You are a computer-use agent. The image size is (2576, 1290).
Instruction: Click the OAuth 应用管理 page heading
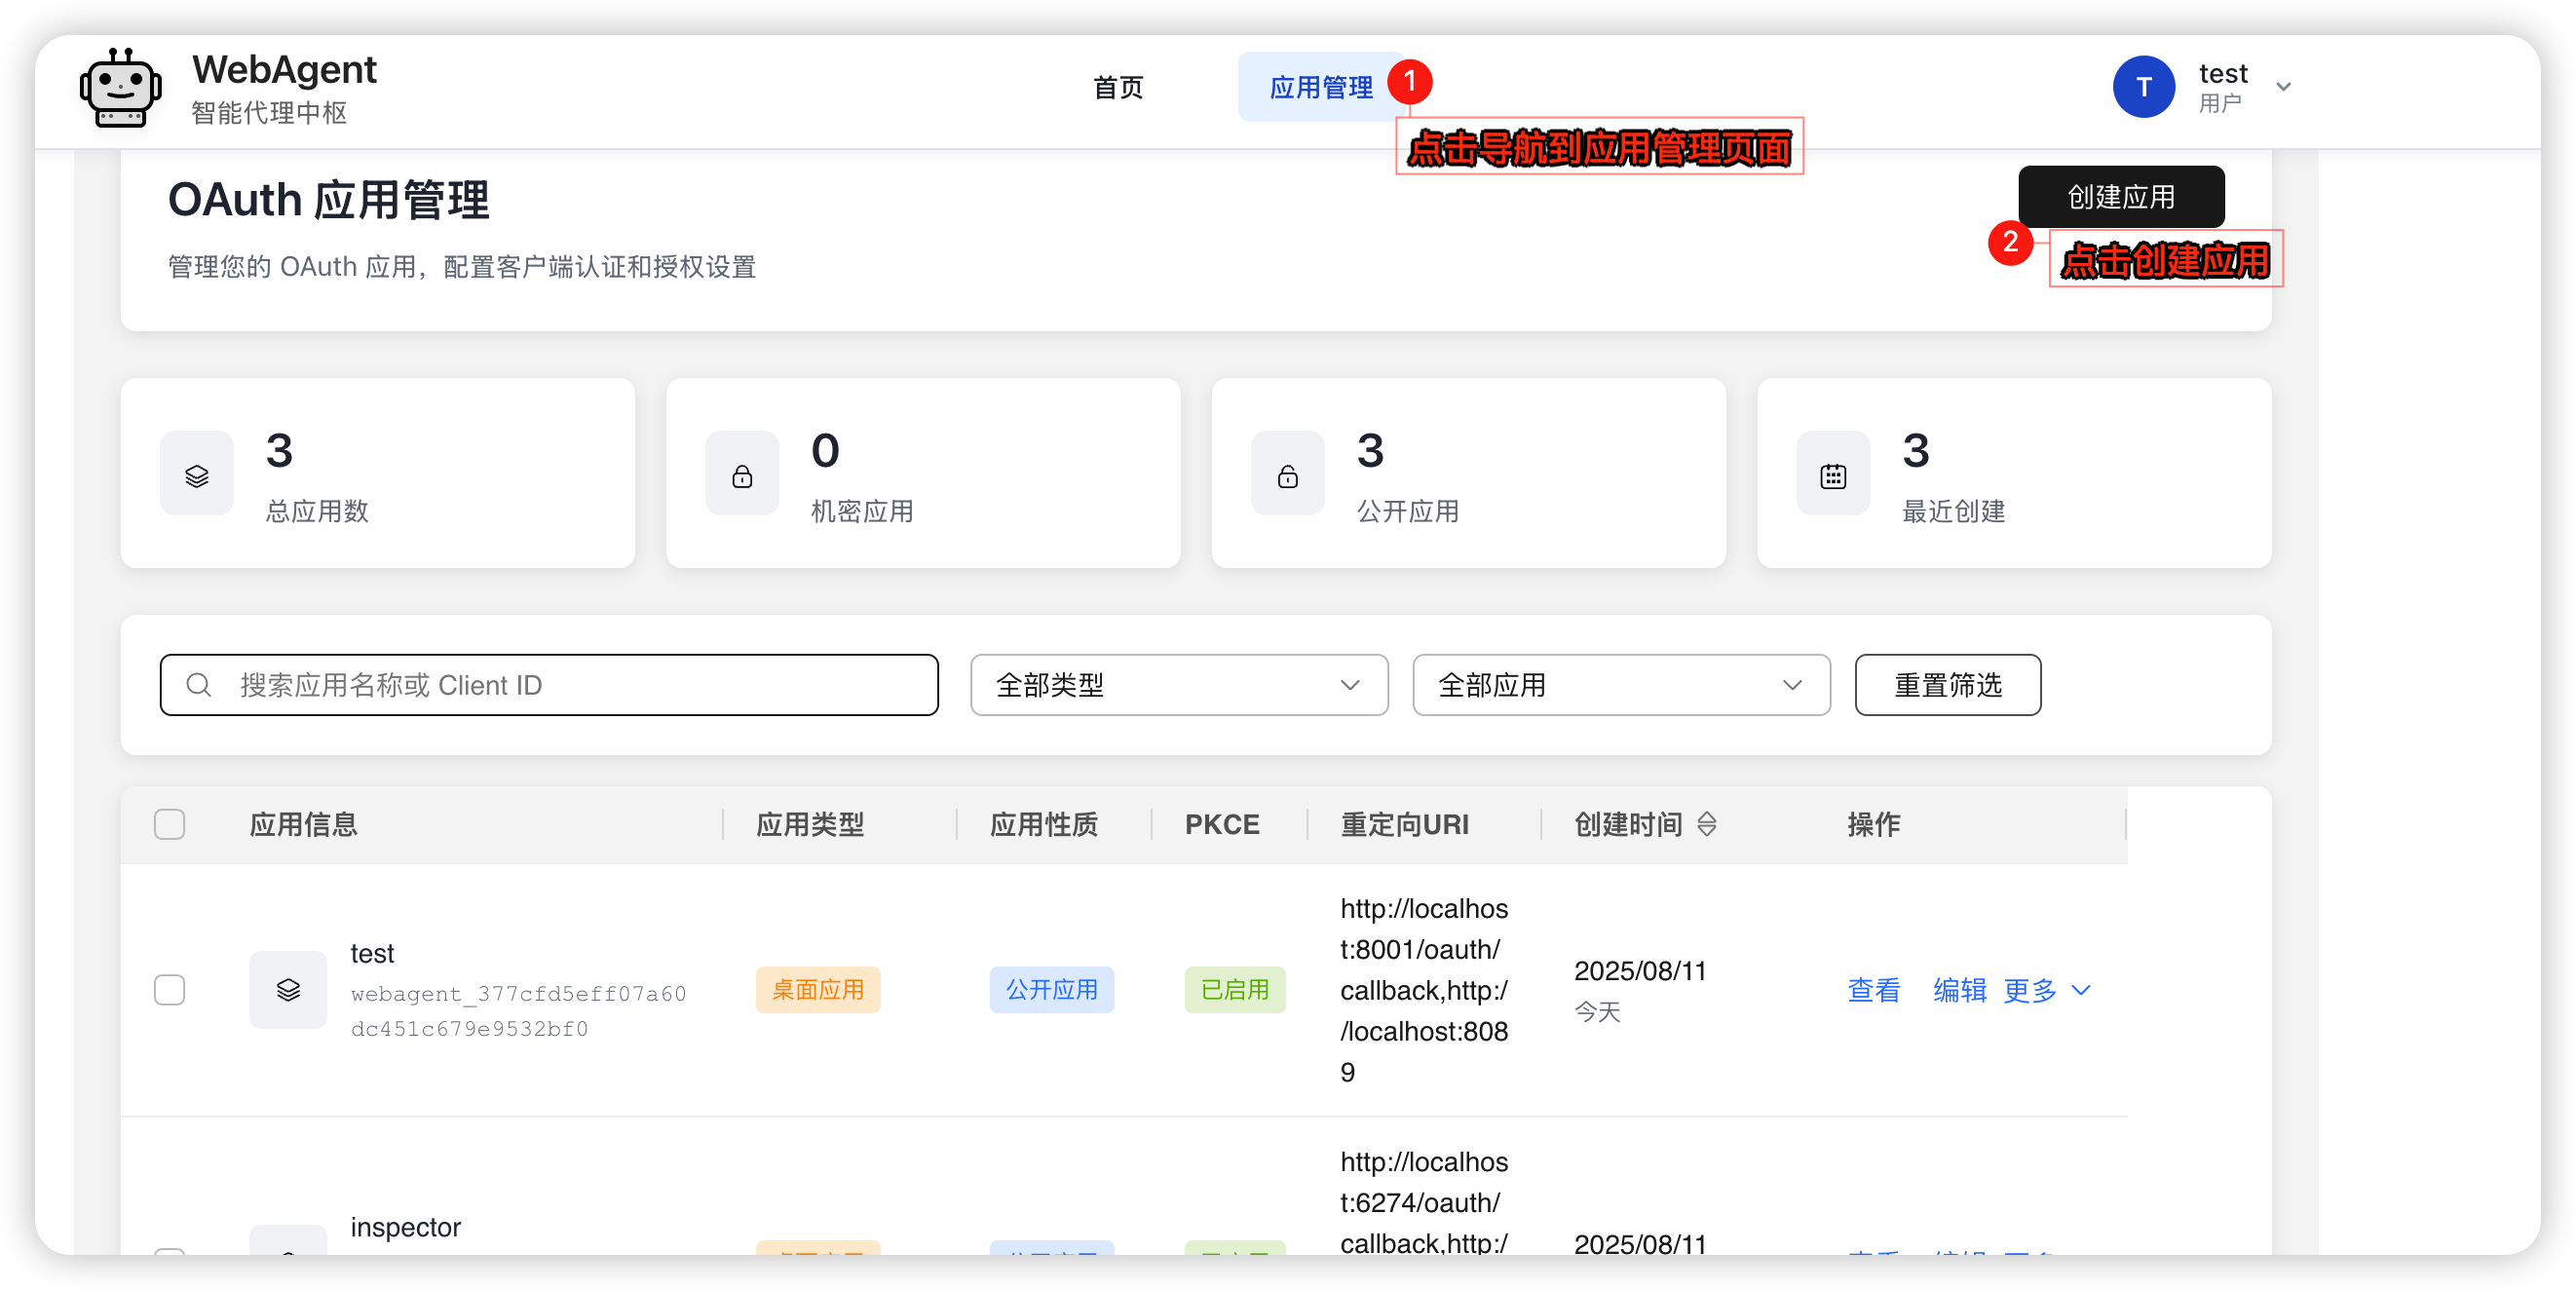(328, 200)
